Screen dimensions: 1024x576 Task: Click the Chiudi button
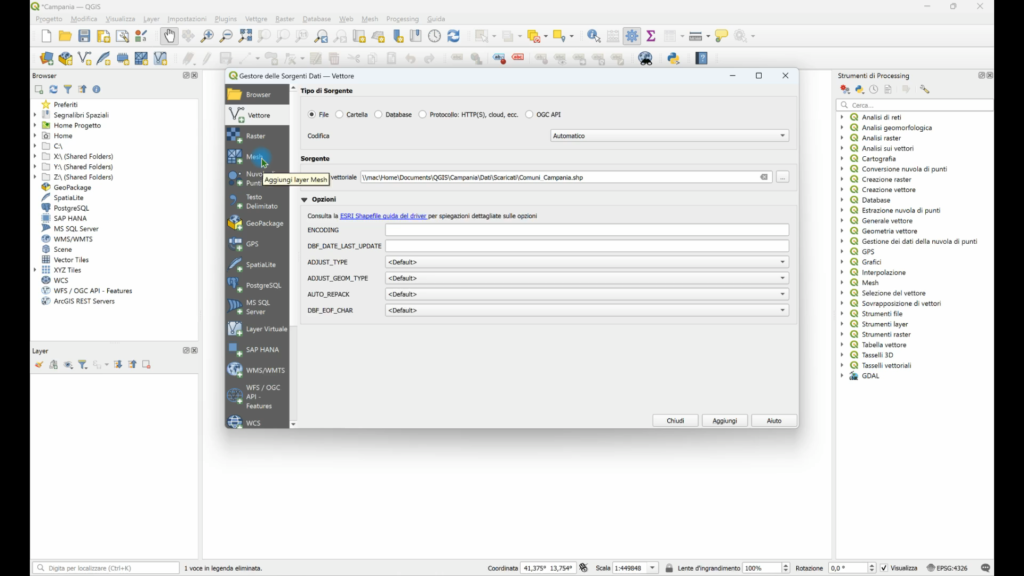click(x=675, y=421)
